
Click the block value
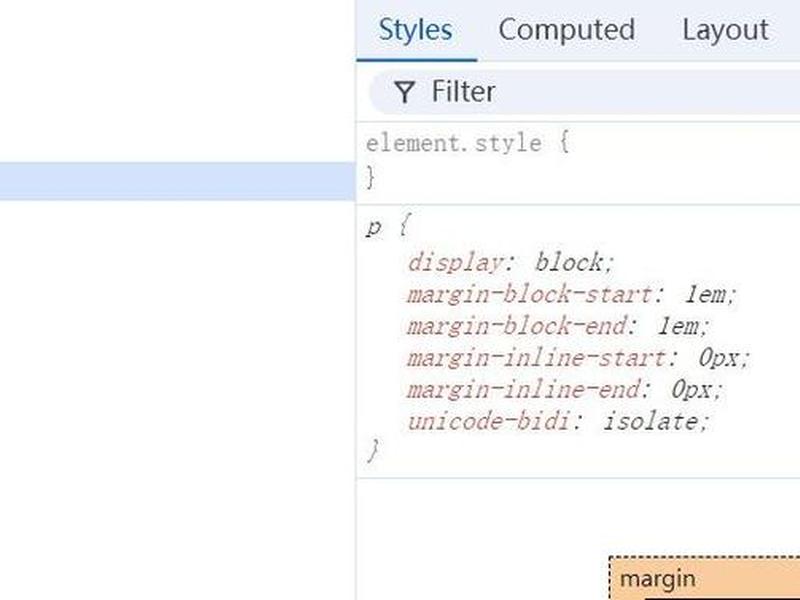point(569,263)
